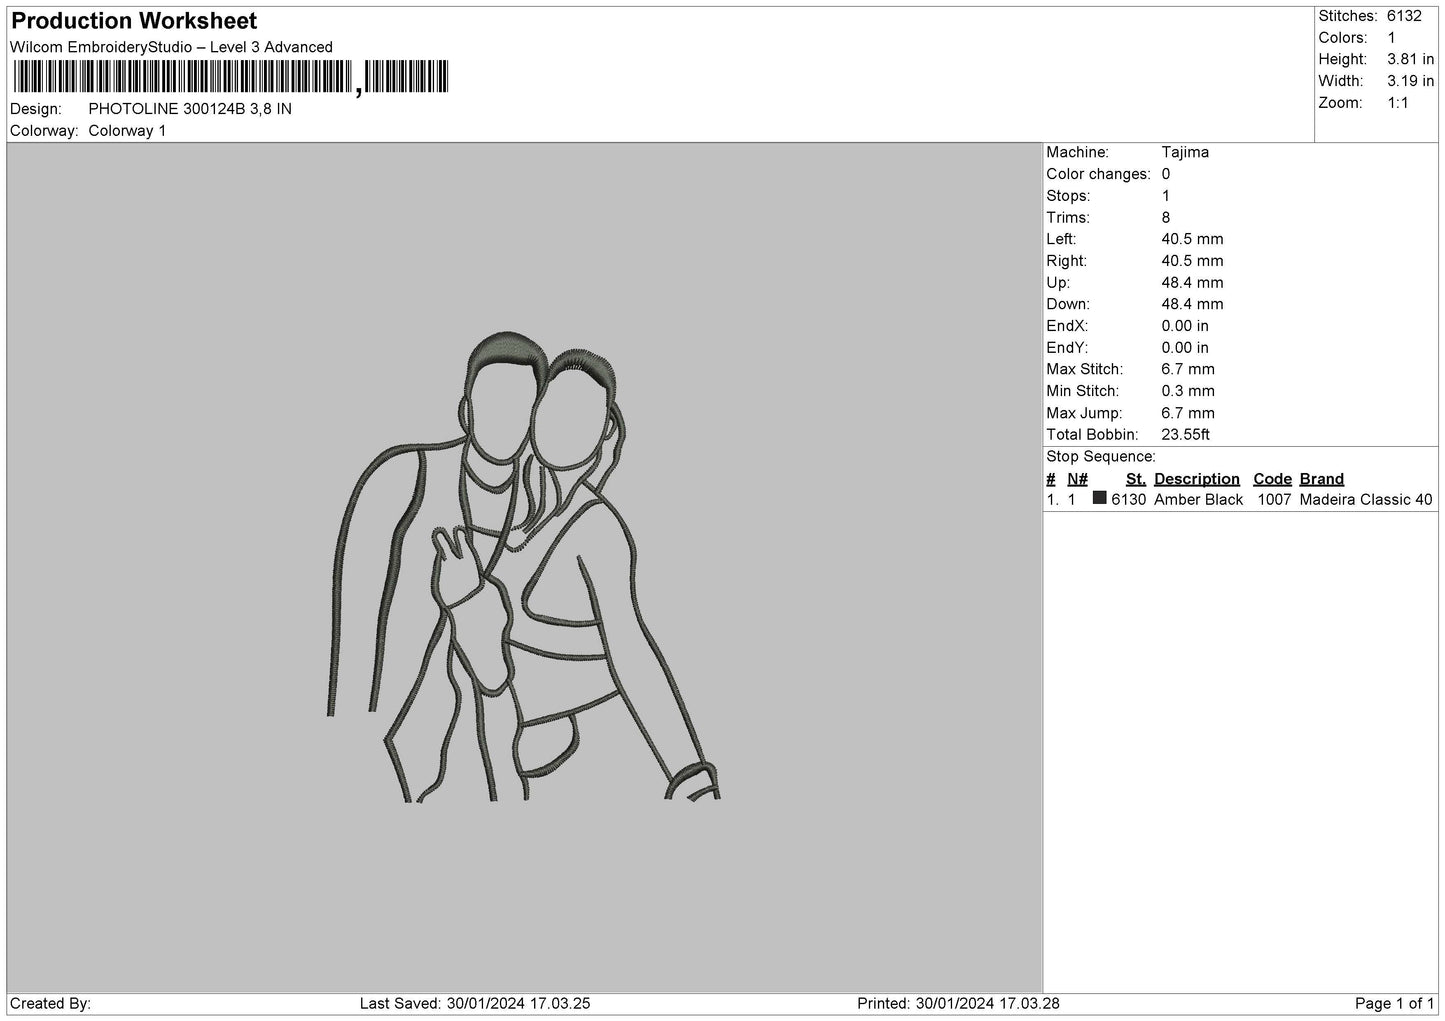
Task: Select the Left value 40.5 mm
Action: click(1192, 239)
